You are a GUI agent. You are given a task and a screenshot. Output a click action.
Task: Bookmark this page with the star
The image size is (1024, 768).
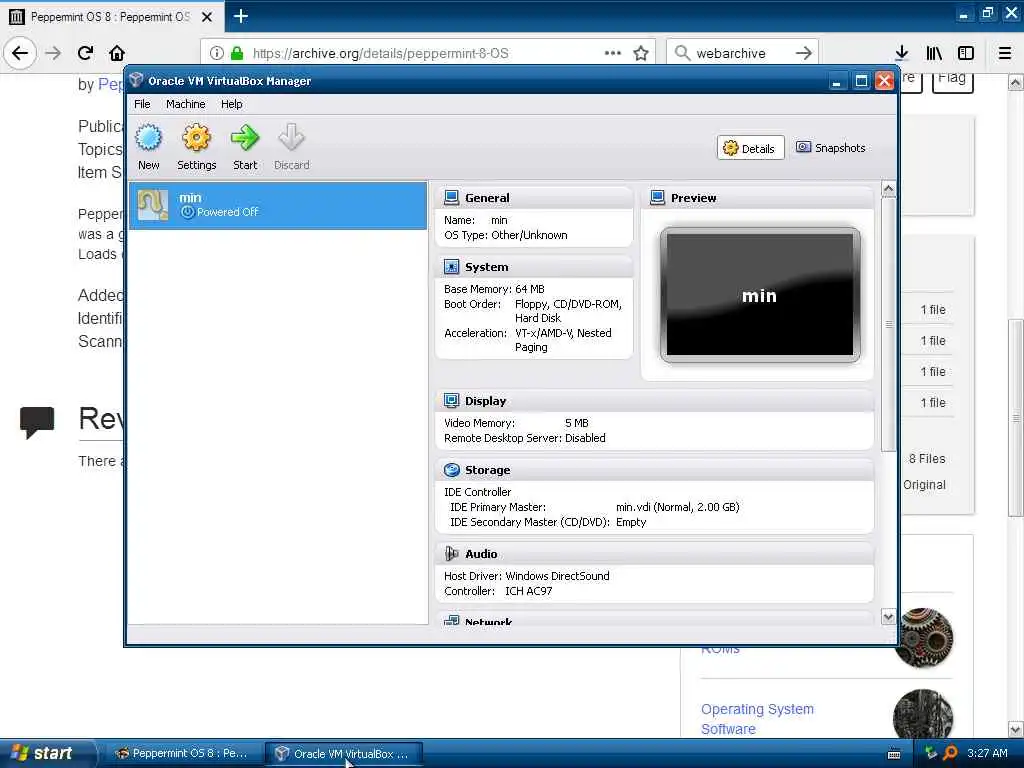click(x=641, y=53)
